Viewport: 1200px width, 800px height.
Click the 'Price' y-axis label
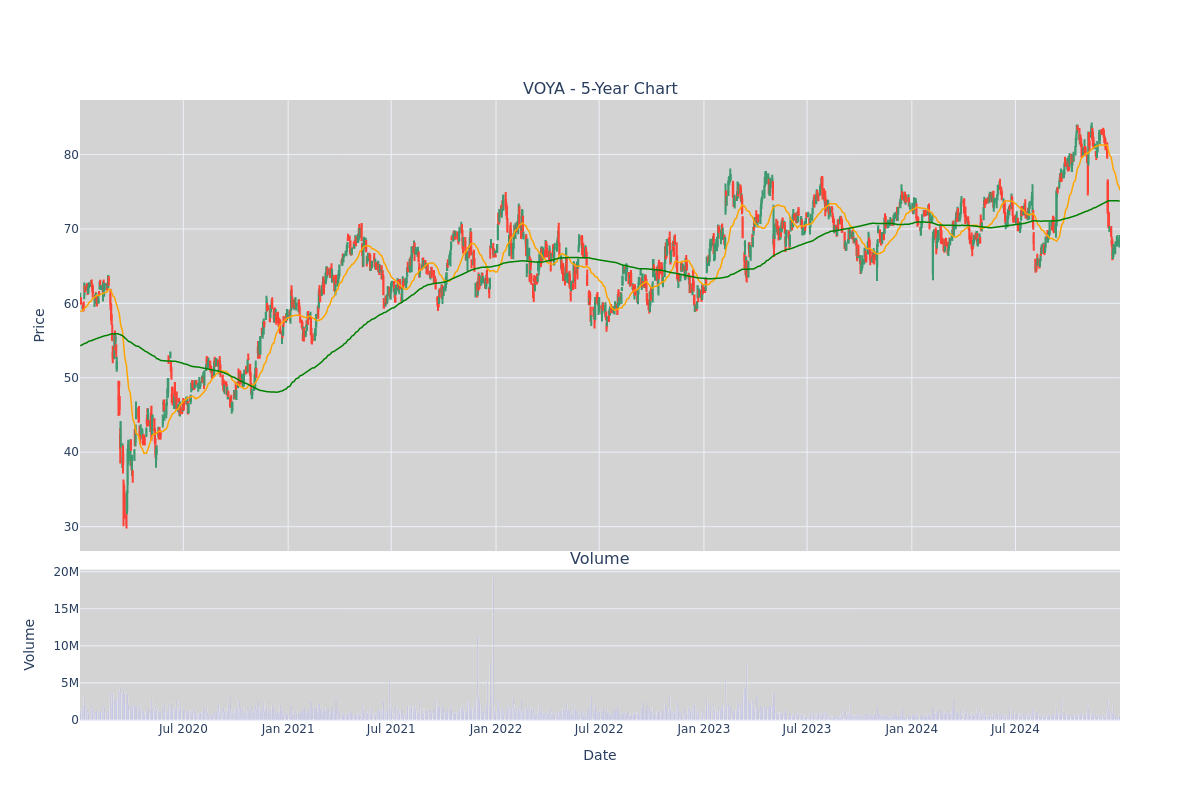click(x=40, y=325)
